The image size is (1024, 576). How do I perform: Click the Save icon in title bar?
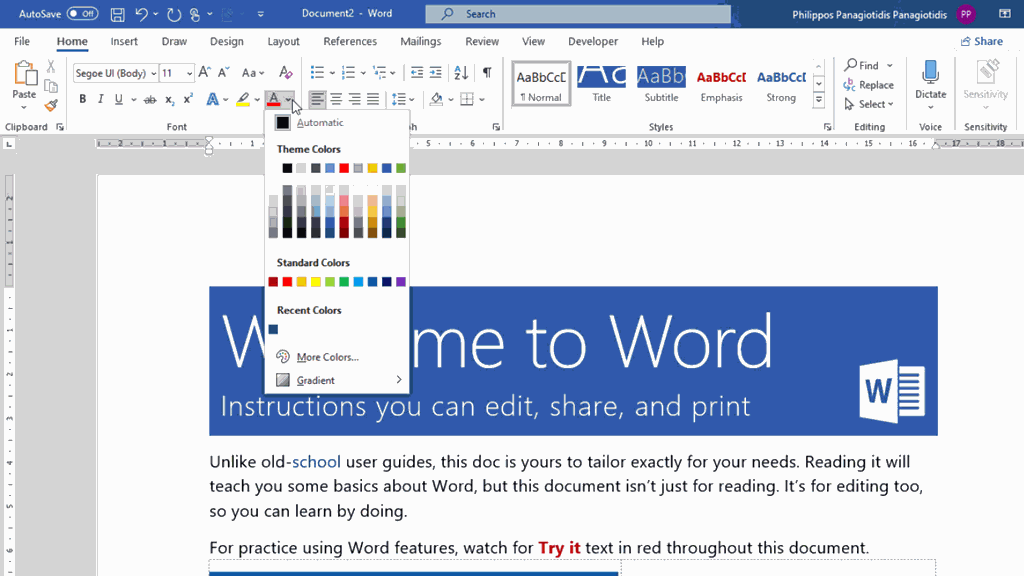[x=118, y=14]
